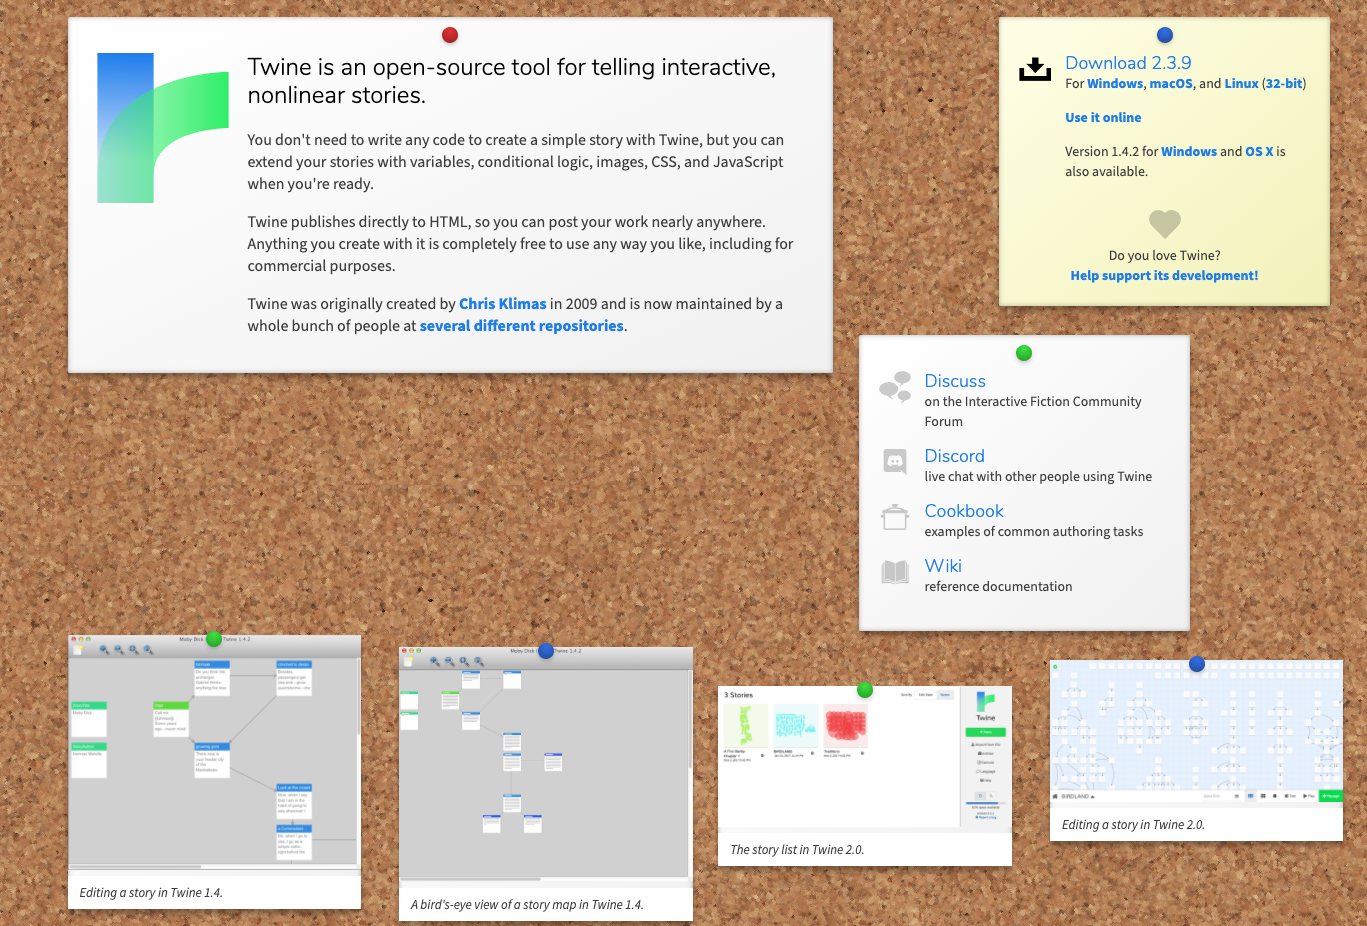Click 'live chat with other people using Twine'

tap(1038, 477)
